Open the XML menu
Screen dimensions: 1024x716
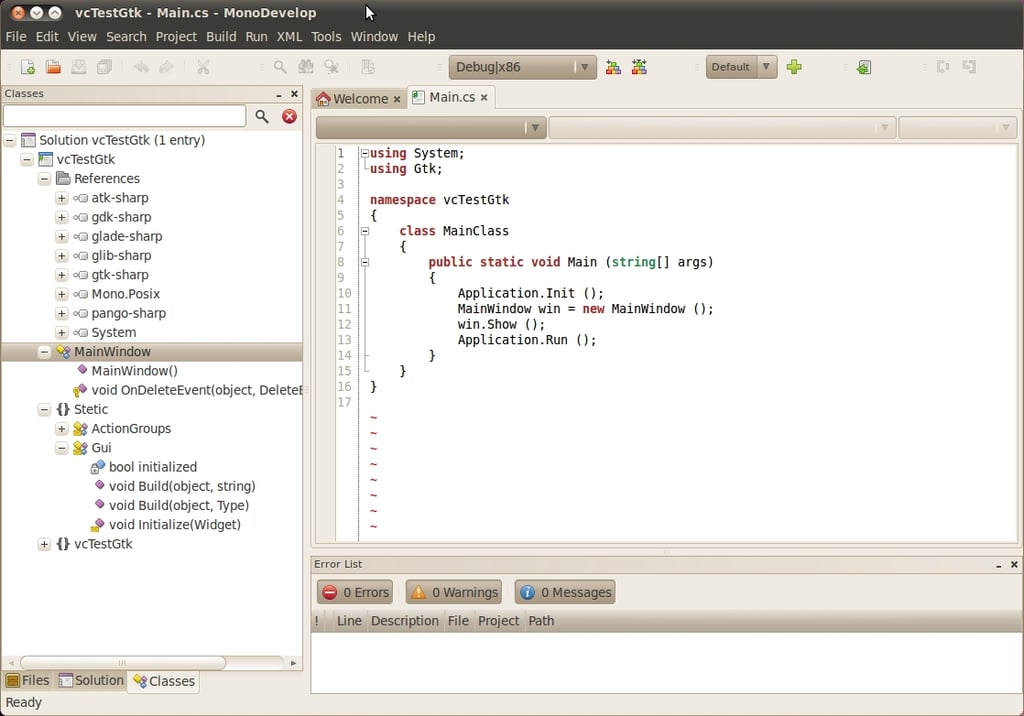289,37
